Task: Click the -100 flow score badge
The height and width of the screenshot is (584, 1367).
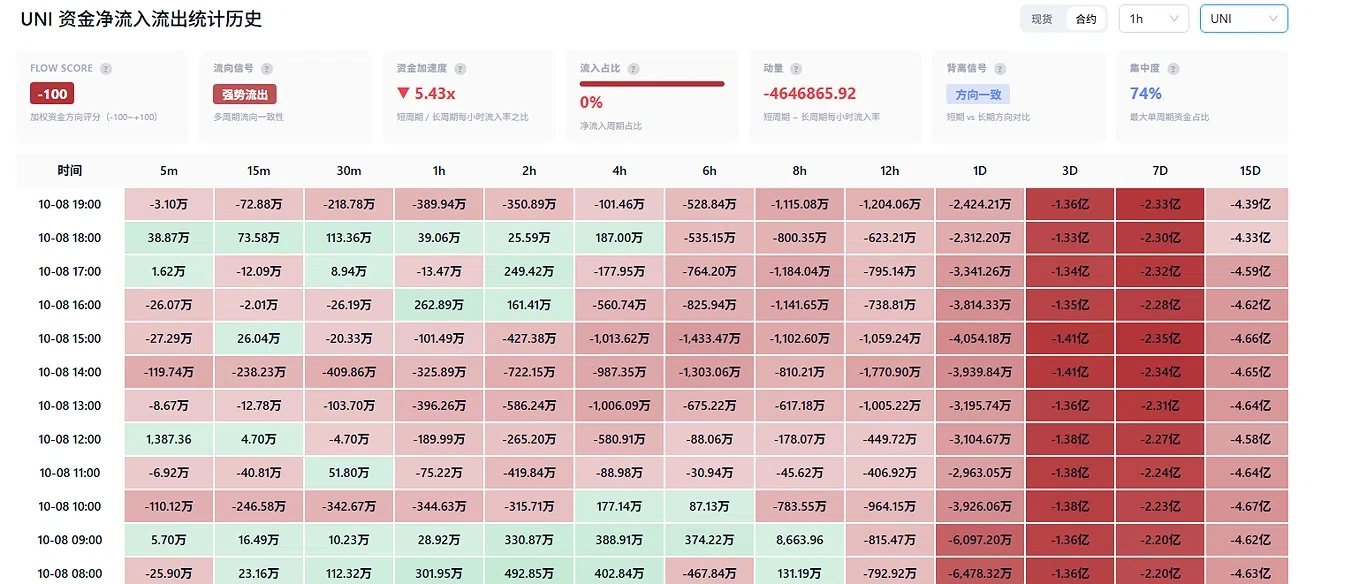Action: pyautogui.click(x=52, y=94)
